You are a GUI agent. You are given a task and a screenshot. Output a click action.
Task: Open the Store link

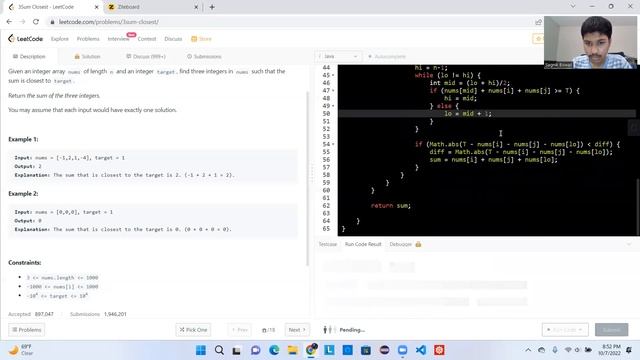click(202, 39)
